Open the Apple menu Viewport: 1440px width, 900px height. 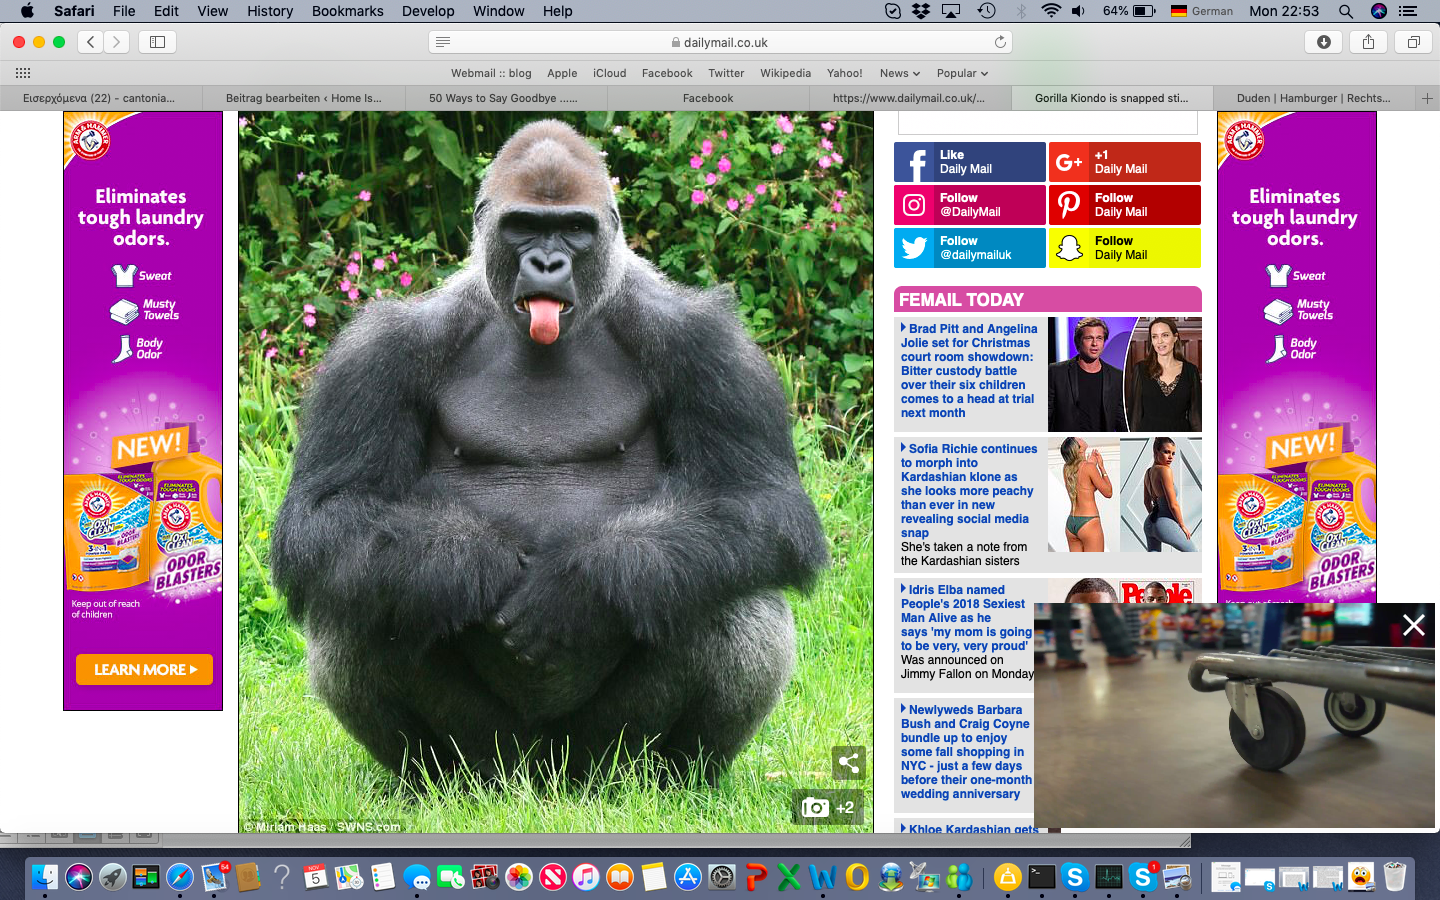pos(27,11)
